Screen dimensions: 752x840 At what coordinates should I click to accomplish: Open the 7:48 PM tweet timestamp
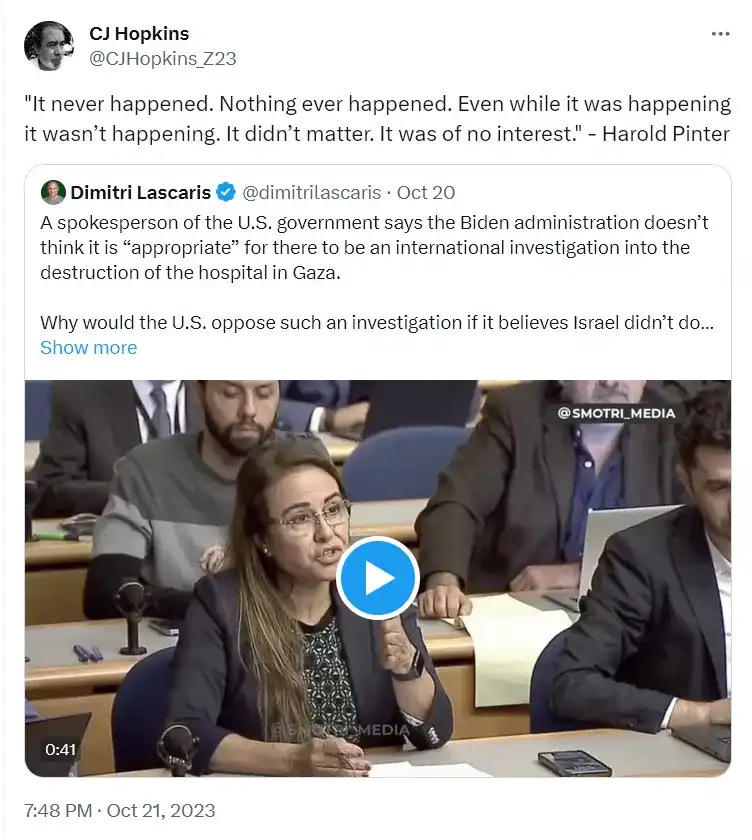point(120,810)
